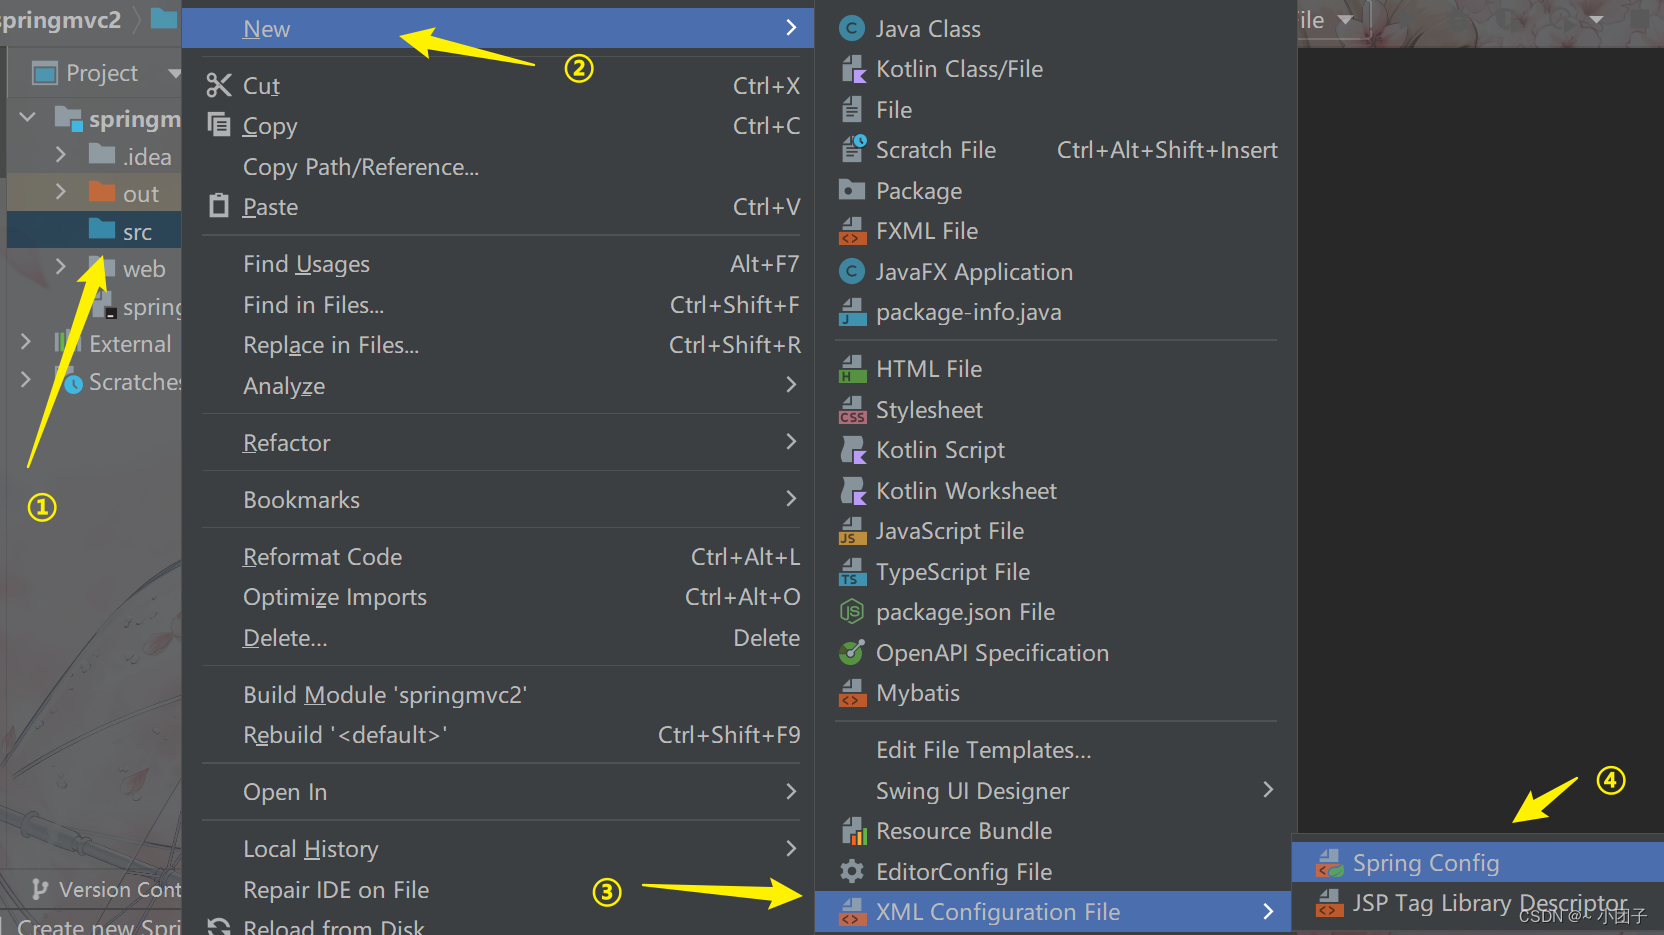Choose Reformat Code from the menu

click(322, 556)
